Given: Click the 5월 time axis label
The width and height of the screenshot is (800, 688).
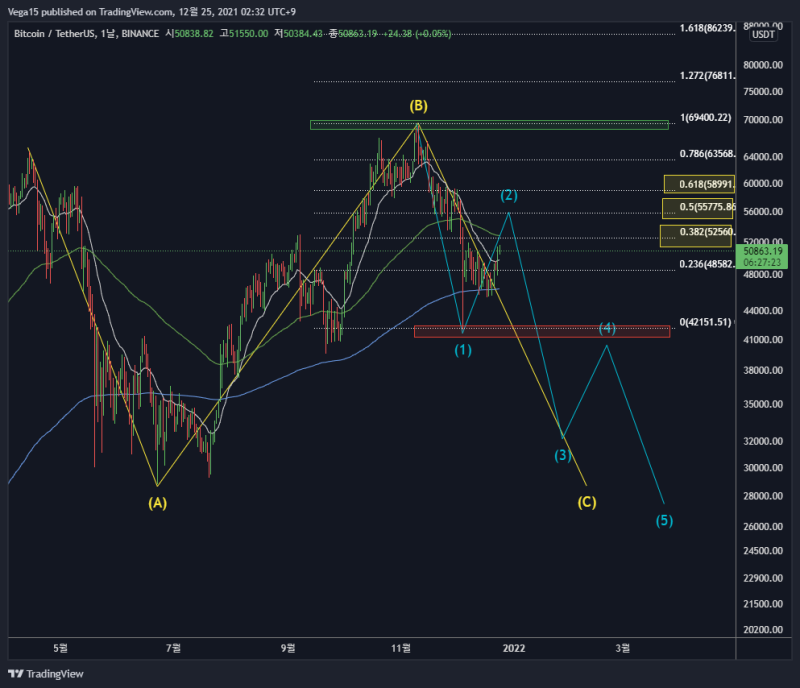Looking at the screenshot, I should point(60,648).
